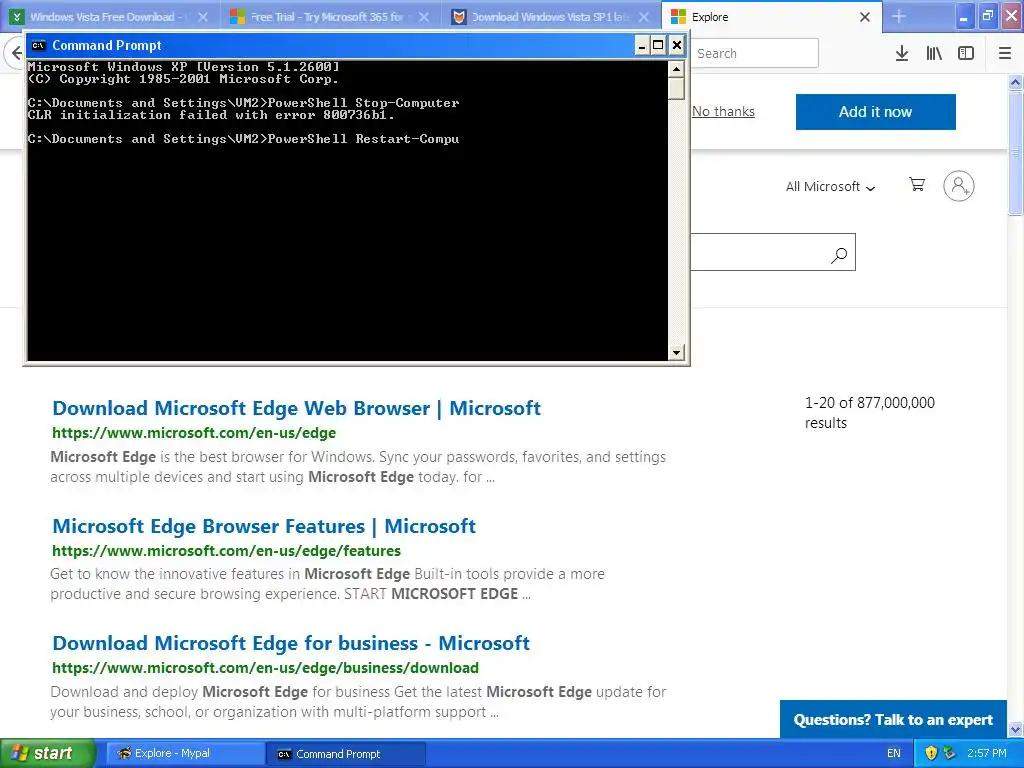Click the magnifier search icon on the page
1024x768 pixels.
[x=839, y=254]
